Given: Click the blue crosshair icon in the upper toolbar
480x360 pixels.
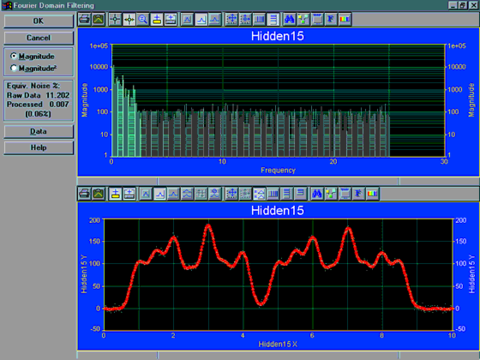Looking at the screenshot, I should click(x=115, y=19).
